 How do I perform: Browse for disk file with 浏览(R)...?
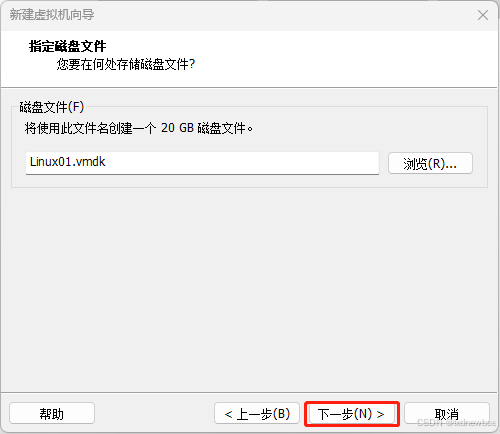click(430, 163)
